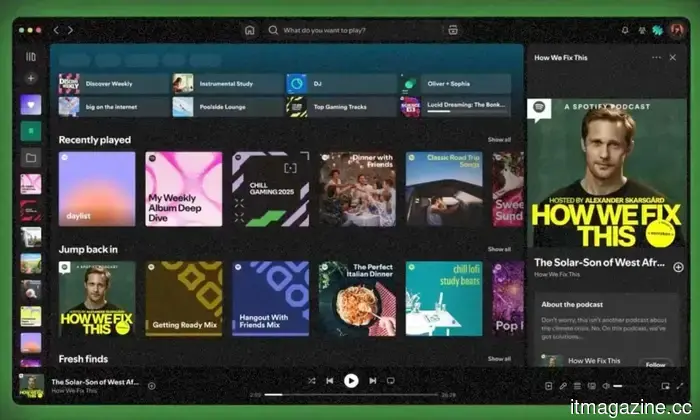Skip to the next track
This screenshot has height=420, width=700.
(372, 381)
